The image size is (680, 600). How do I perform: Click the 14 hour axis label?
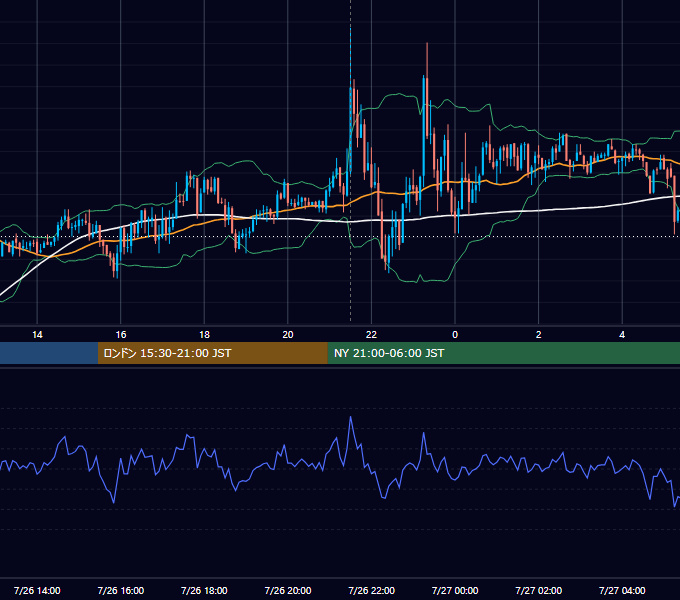click(x=37, y=335)
